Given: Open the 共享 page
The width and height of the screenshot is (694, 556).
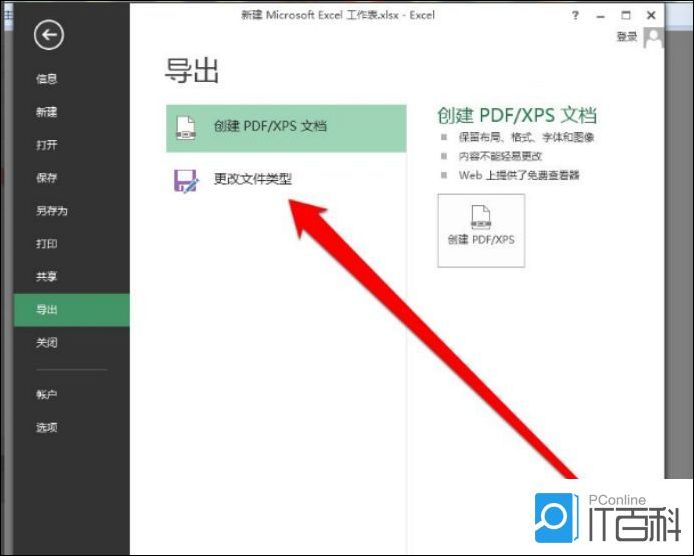Looking at the screenshot, I should (x=46, y=277).
